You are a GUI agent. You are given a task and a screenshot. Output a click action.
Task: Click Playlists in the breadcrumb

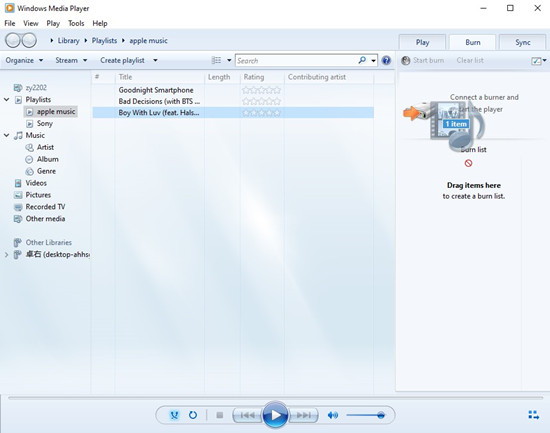[x=104, y=41]
